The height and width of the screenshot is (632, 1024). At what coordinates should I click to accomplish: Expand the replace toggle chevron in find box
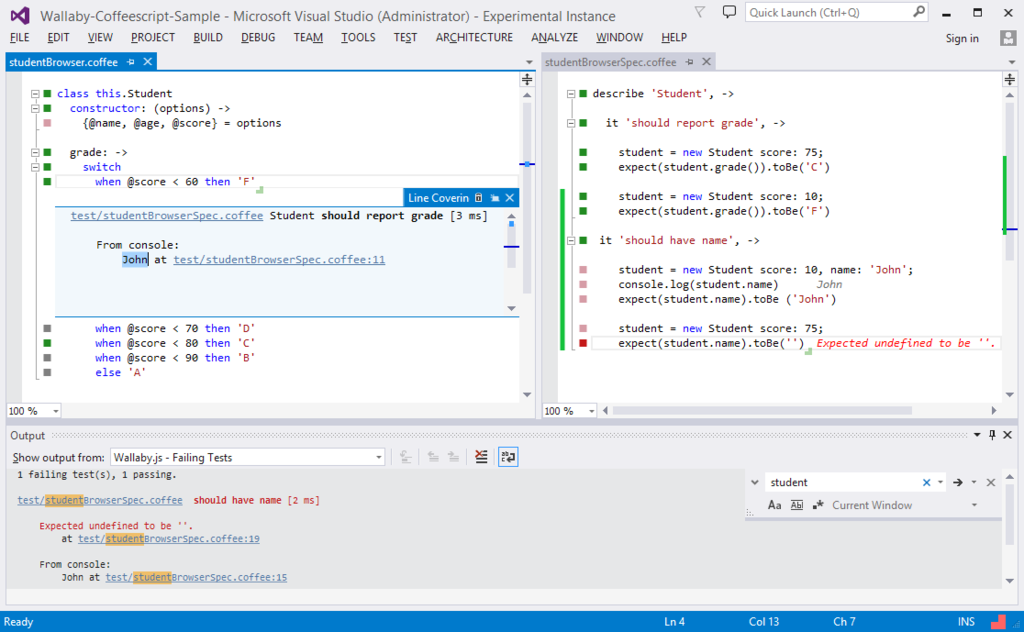pyautogui.click(x=755, y=482)
